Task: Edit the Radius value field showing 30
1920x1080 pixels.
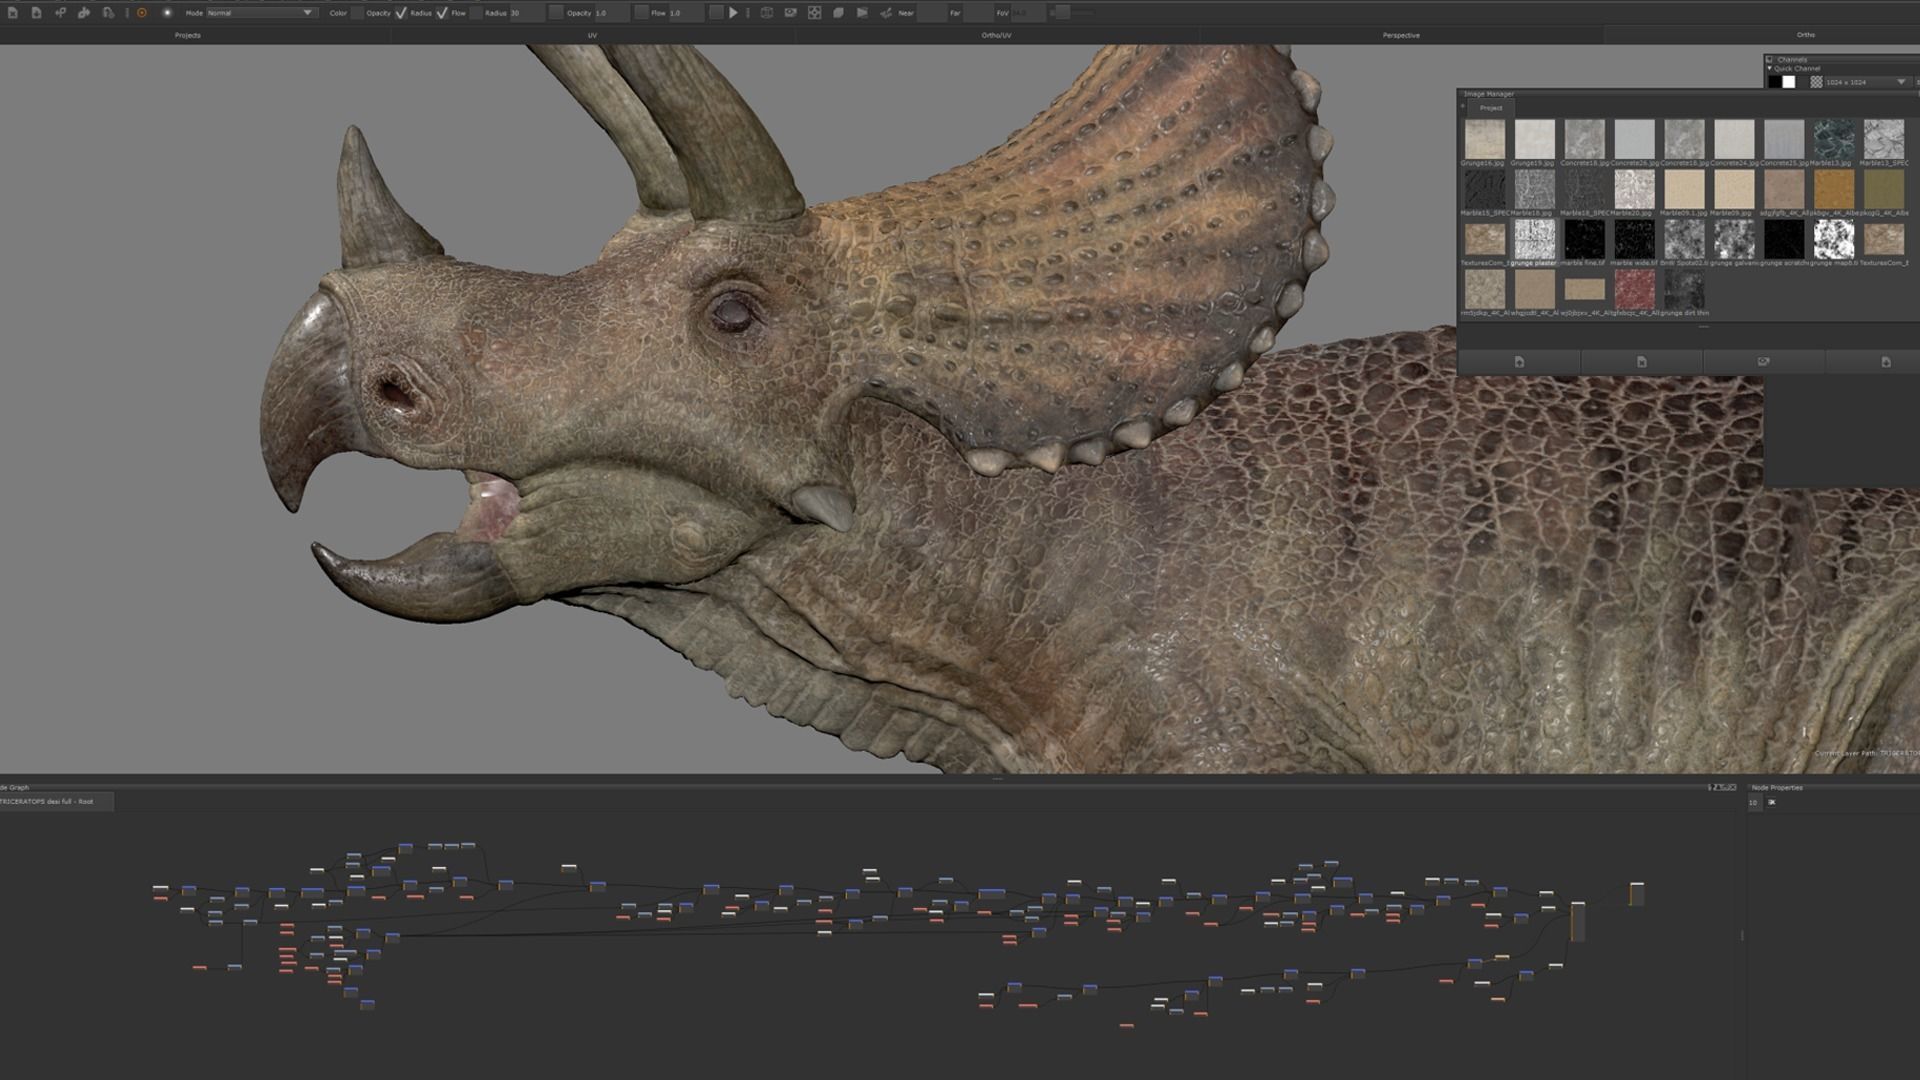Action: [527, 13]
